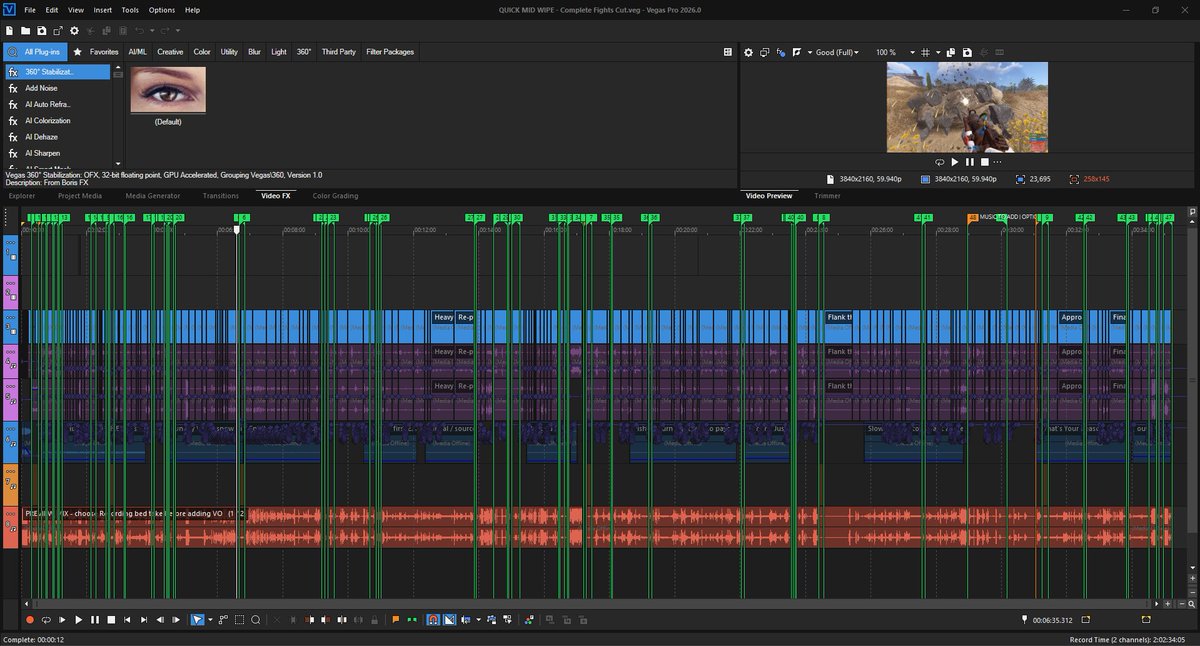
Task: Select the AI Colorization plug-in
Action: tap(57, 121)
